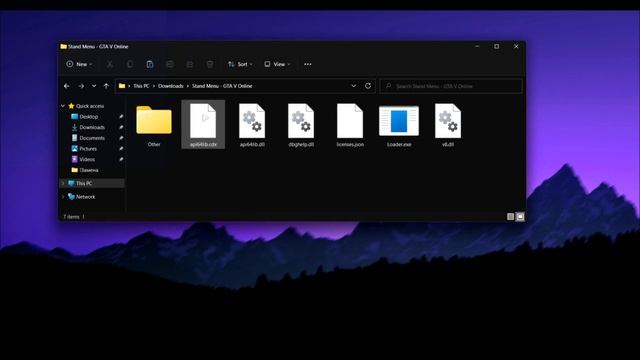Switch to details view in status bar

(510, 217)
